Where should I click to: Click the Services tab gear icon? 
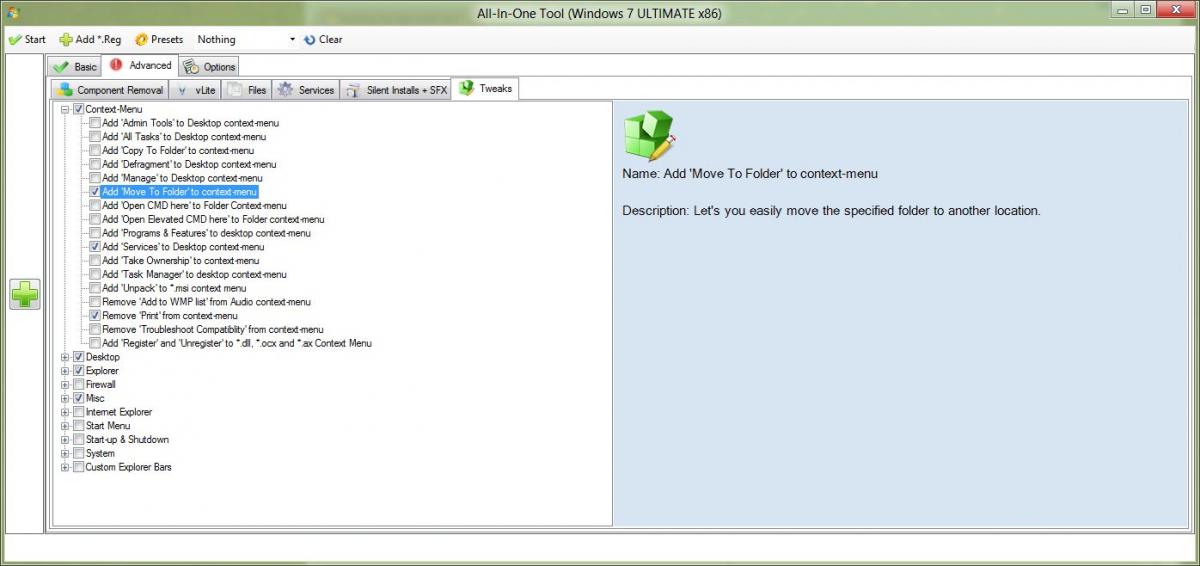(x=286, y=89)
